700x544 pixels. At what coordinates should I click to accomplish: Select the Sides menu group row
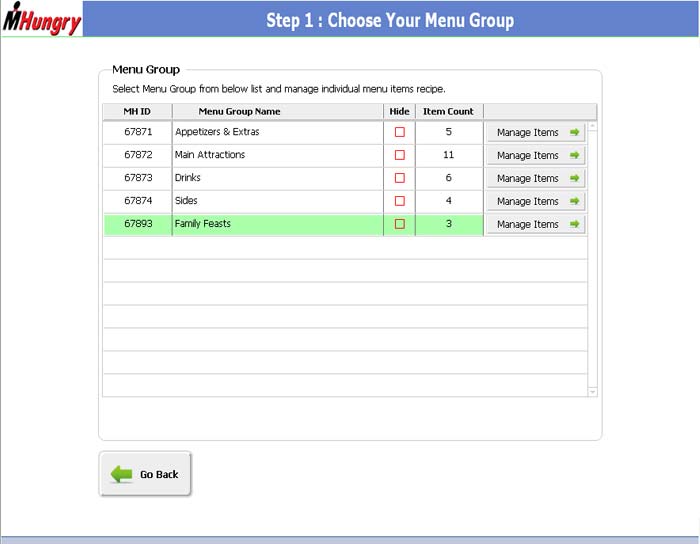tap(270, 201)
